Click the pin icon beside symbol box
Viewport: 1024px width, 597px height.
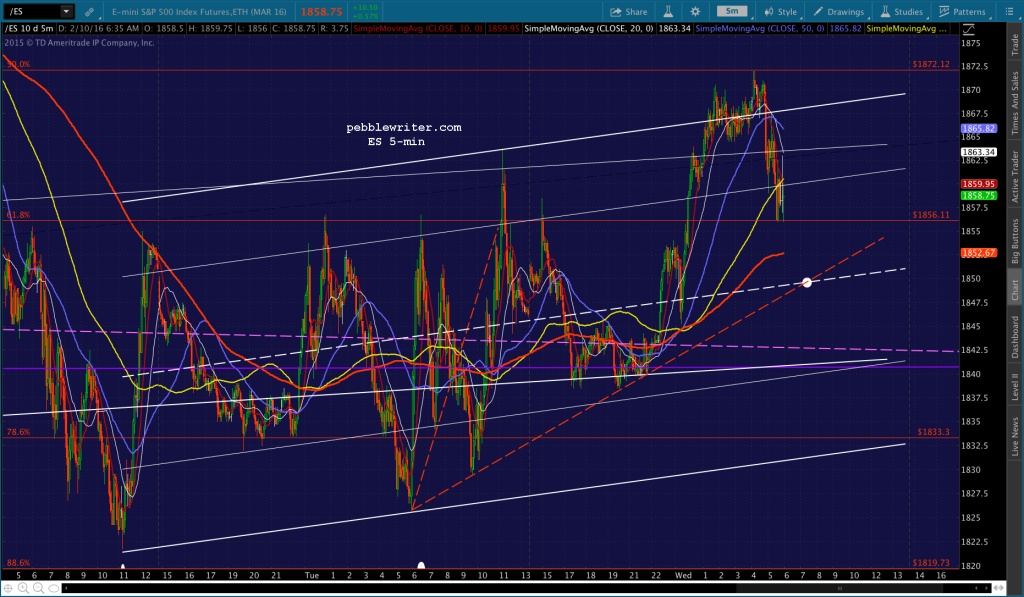coord(89,12)
